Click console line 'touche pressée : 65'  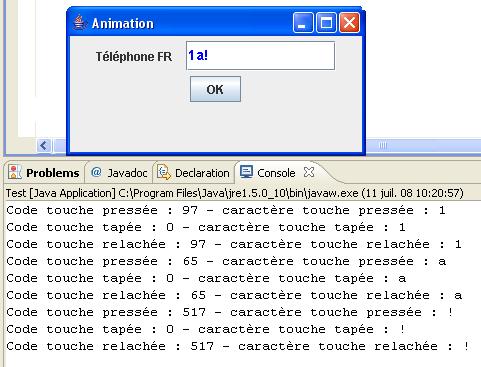(x=226, y=261)
